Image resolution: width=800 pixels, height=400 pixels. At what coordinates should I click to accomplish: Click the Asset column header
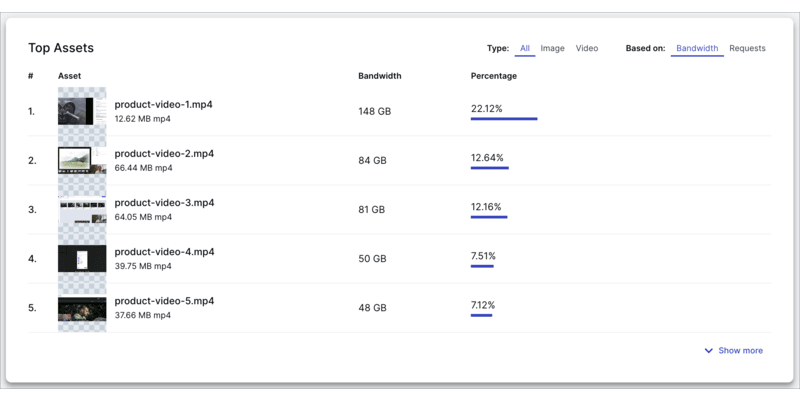coord(69,76)
